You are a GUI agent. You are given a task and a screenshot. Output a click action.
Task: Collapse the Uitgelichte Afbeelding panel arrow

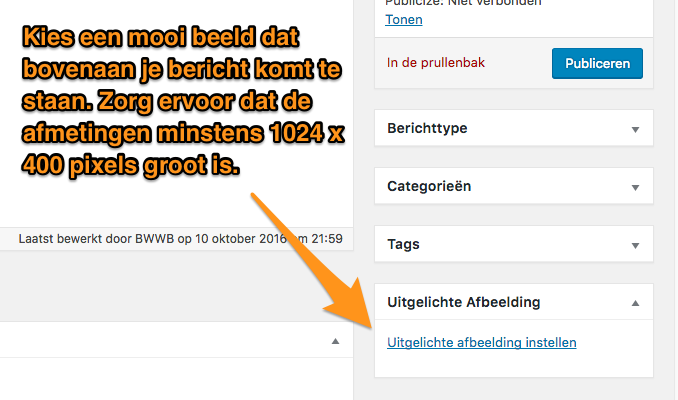[x=635, y=303]
